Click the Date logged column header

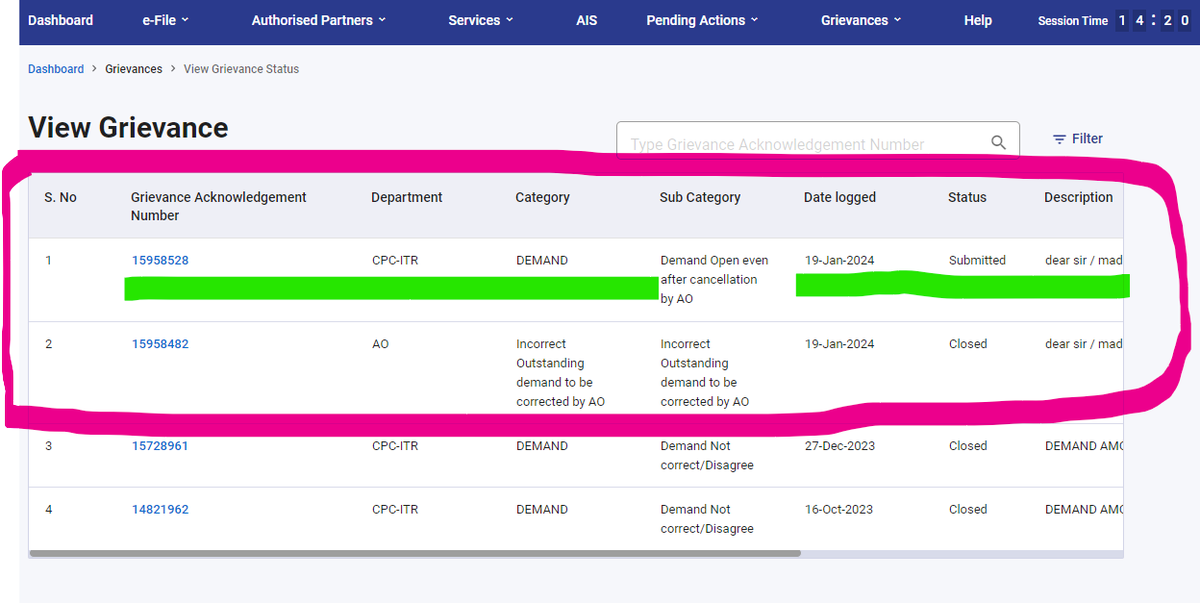click(840, 197)
